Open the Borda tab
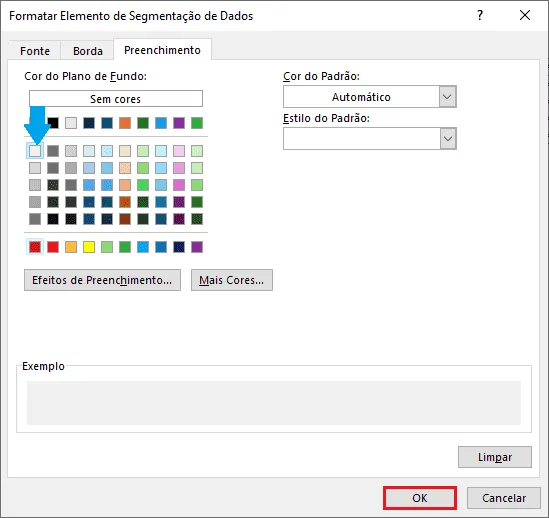The height and width of the screenshot is (518, 549). [x=88, y=51]
